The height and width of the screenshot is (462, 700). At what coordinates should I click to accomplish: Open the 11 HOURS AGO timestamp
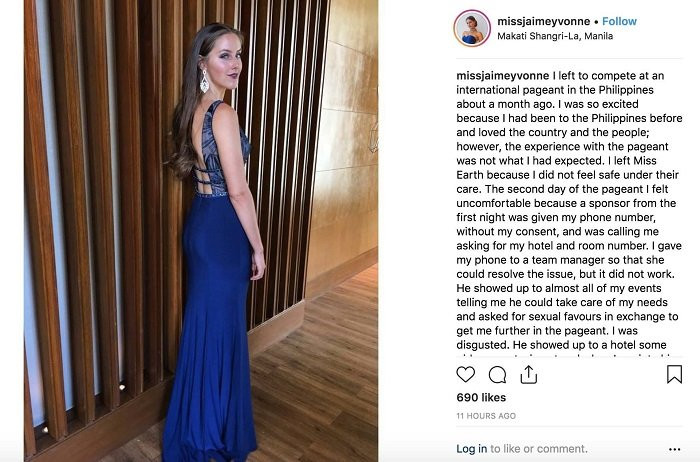pyautogui.click(x=486, y=415)
